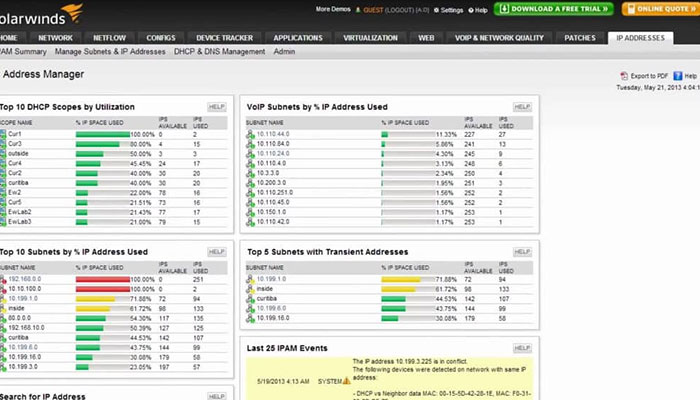
Task: Click icon beside curitiba in Transient Addresses
Action: [x=250, y=299]
